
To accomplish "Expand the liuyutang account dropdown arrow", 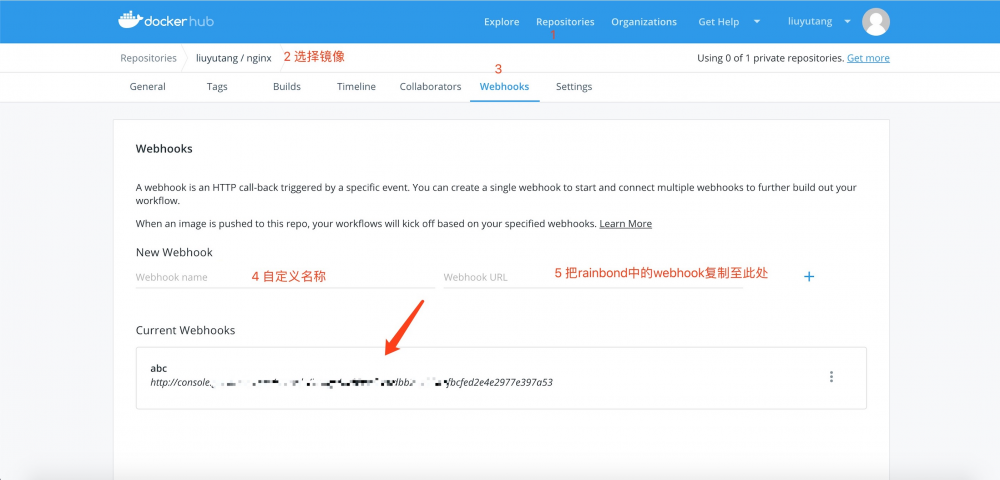I will 848,22.
